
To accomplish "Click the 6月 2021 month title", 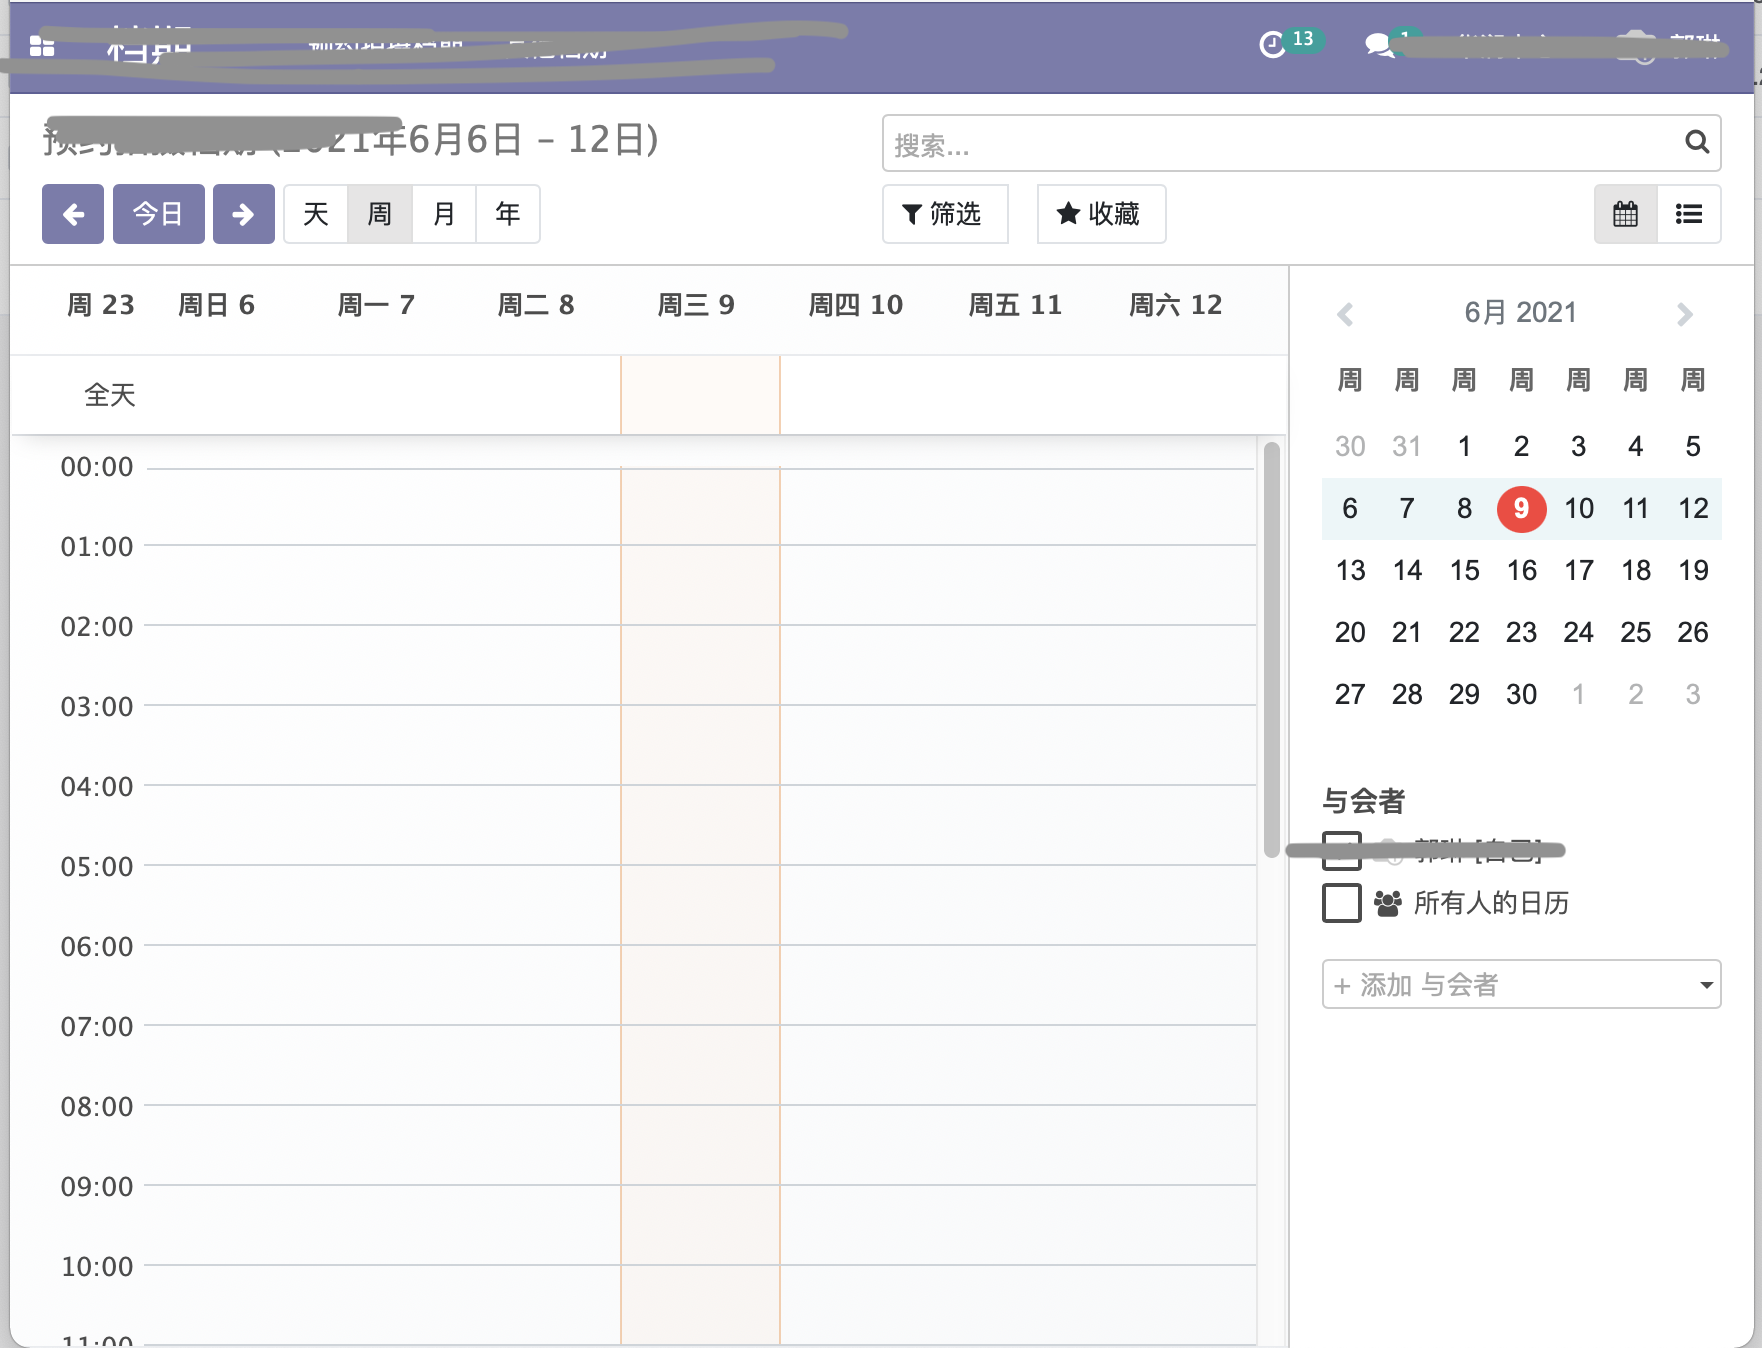I will coord(1520,313).
